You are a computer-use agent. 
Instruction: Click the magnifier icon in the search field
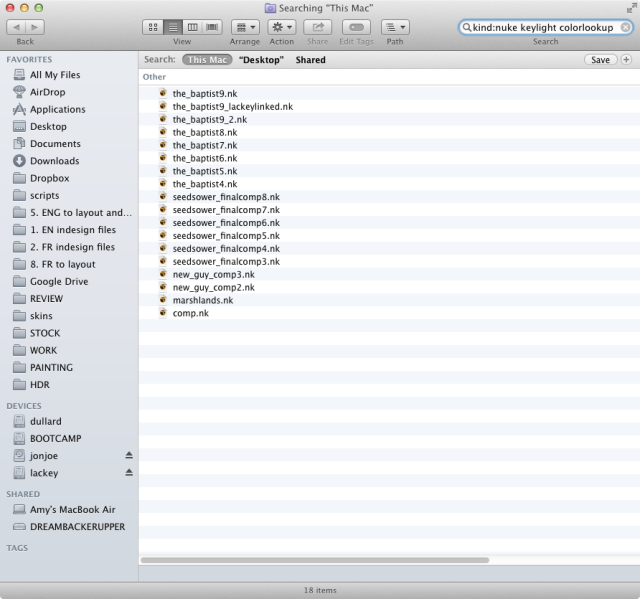pyautogui.click(x=467, y=27)
